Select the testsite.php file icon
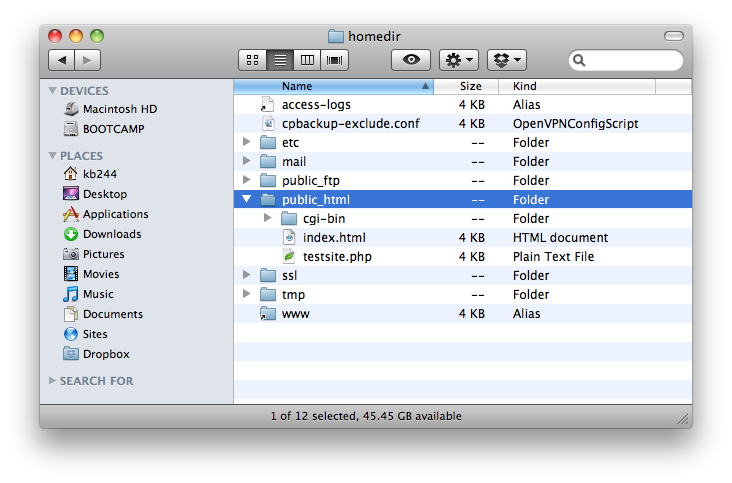The height and width of the screenshot is (483, 732). click(289, 257)
